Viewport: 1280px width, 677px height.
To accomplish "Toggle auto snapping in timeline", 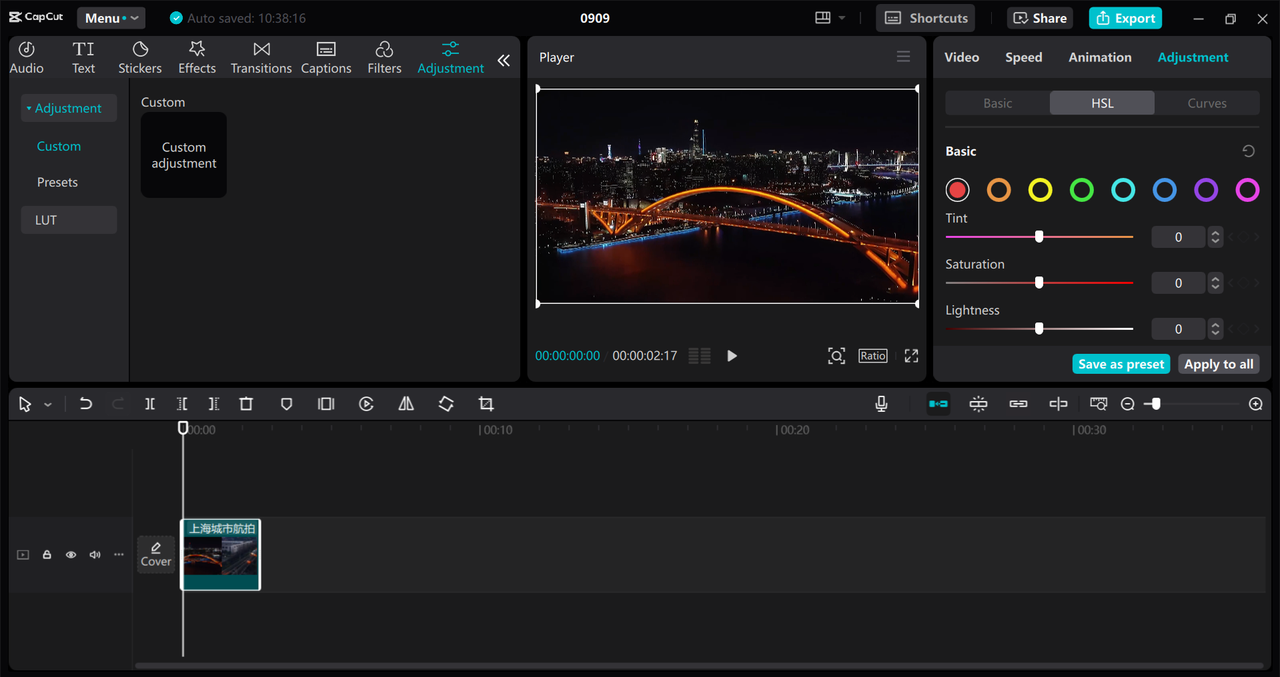I will (978, 404).
